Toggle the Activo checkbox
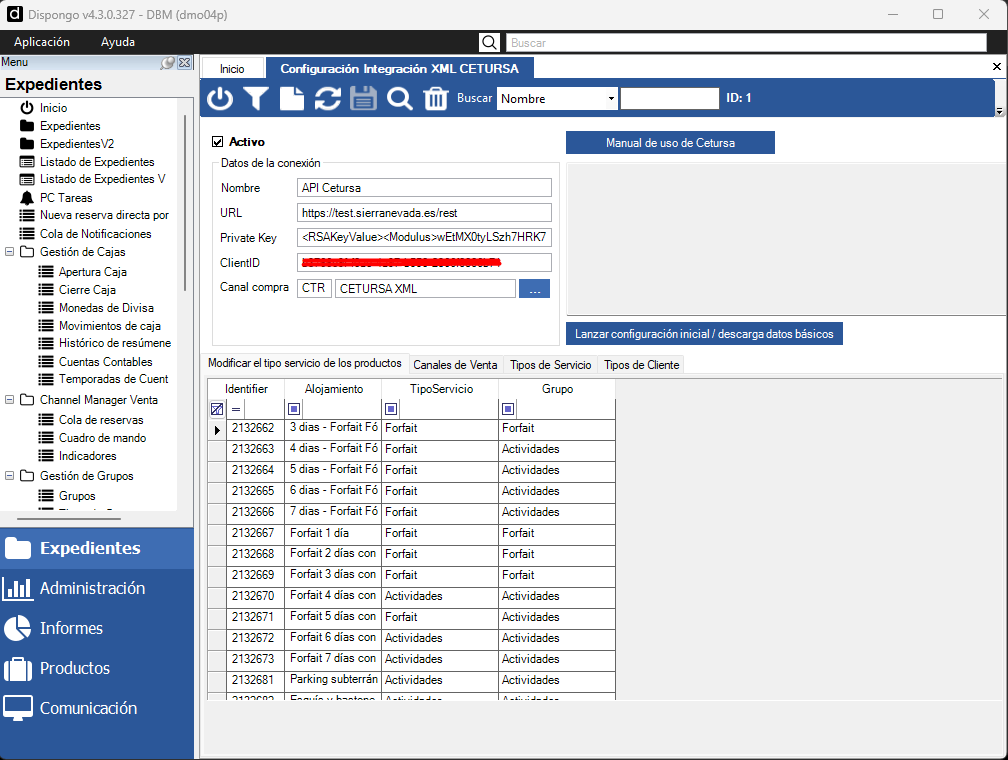The height and width of the screenshot is (760, 1008). (218, 142)
